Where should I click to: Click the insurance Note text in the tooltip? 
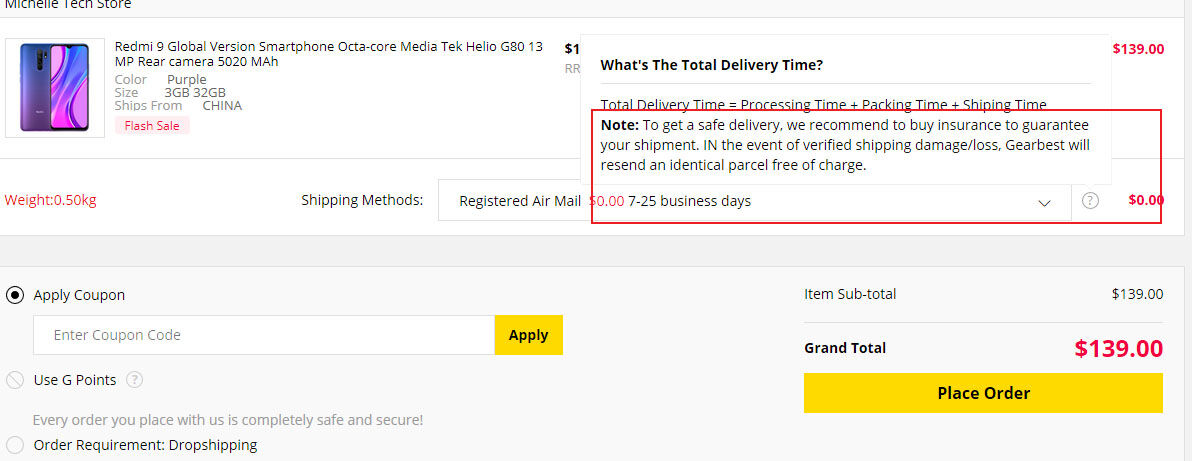pyautogui.click(x=845, y=145)
